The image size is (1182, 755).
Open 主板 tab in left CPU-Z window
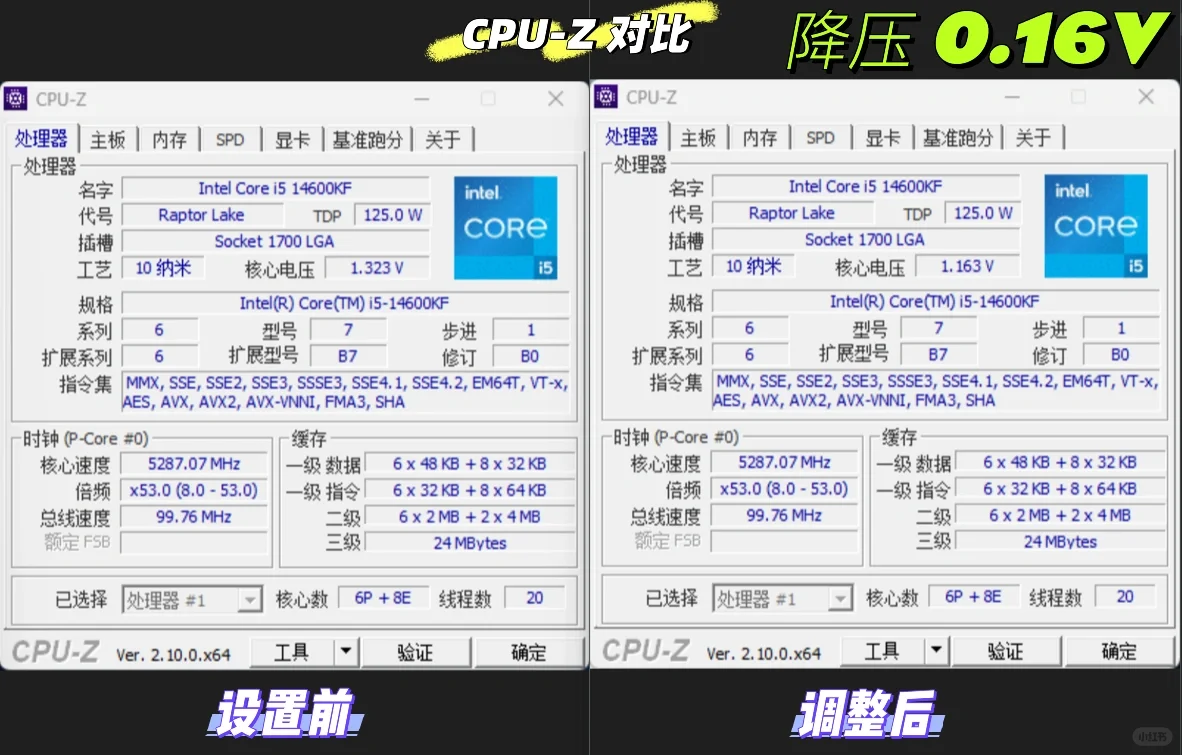pyautogui.click(x=108, y=139)
